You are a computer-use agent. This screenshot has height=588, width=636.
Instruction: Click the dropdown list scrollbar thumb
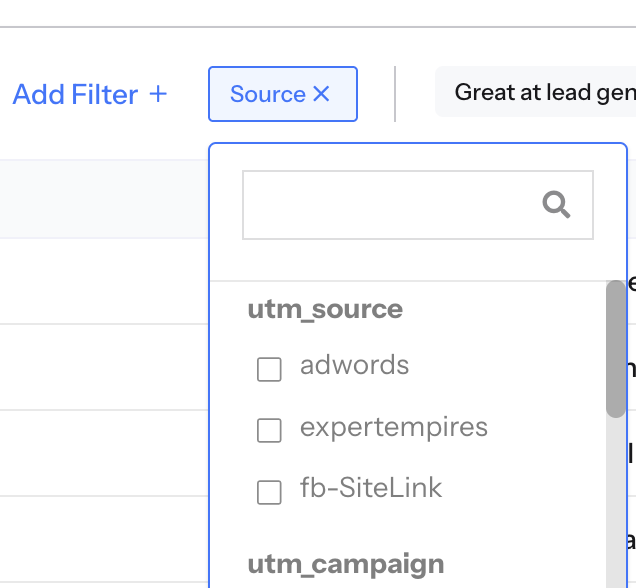(x=616, y=349)
